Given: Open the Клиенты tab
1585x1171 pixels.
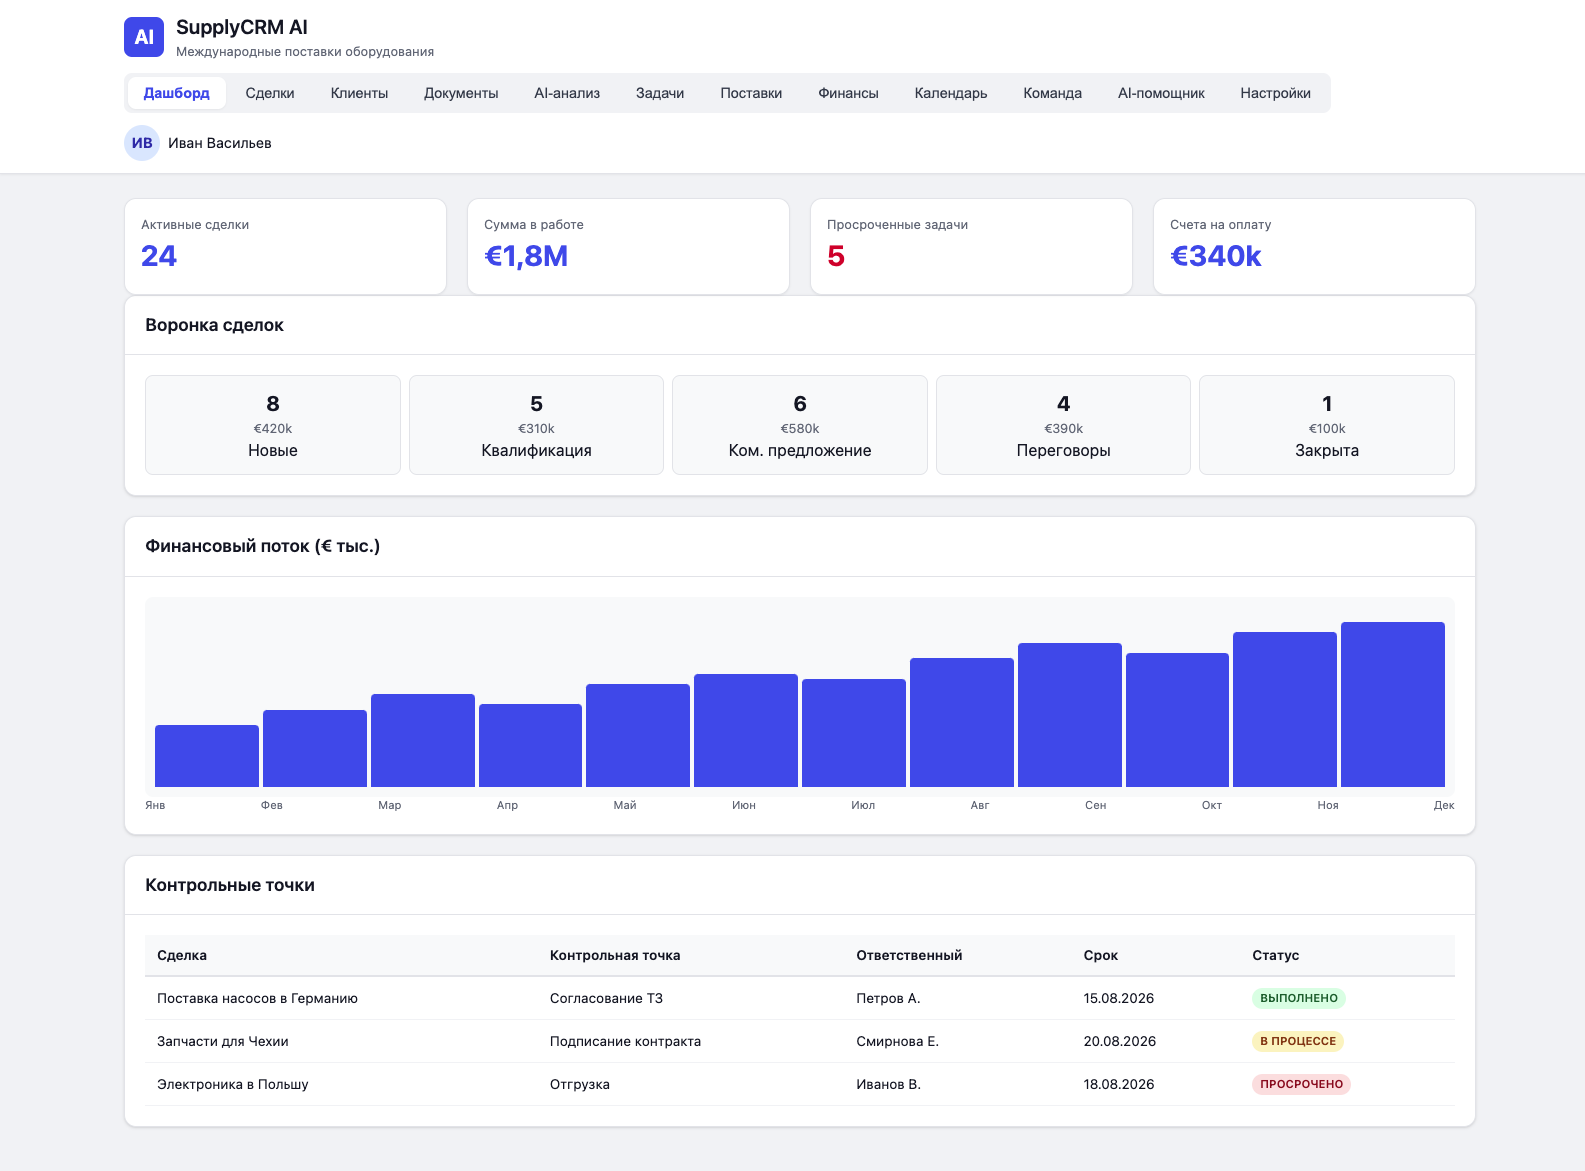Looking at the screenshot, I should pos(359,93).
